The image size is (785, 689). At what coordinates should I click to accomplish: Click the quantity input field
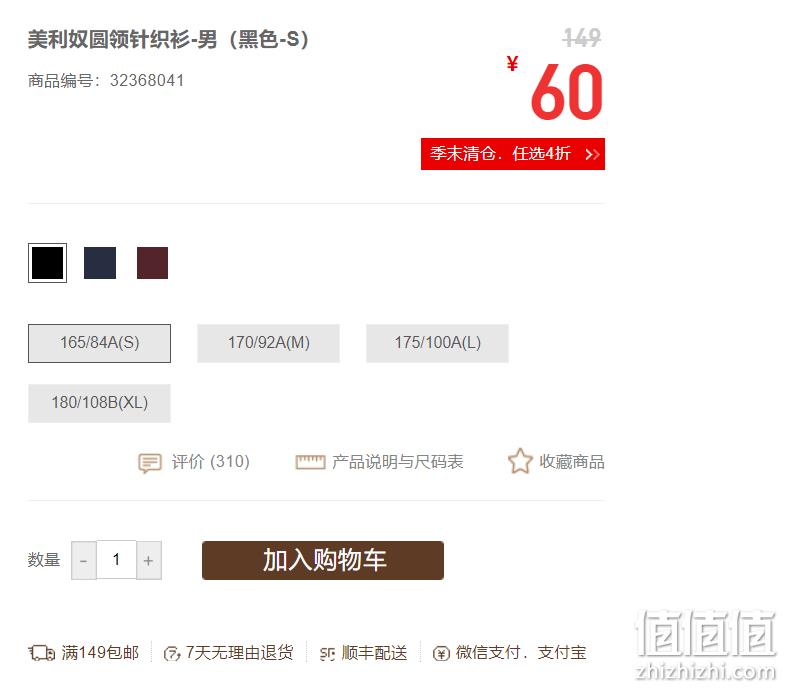point(116,560)
